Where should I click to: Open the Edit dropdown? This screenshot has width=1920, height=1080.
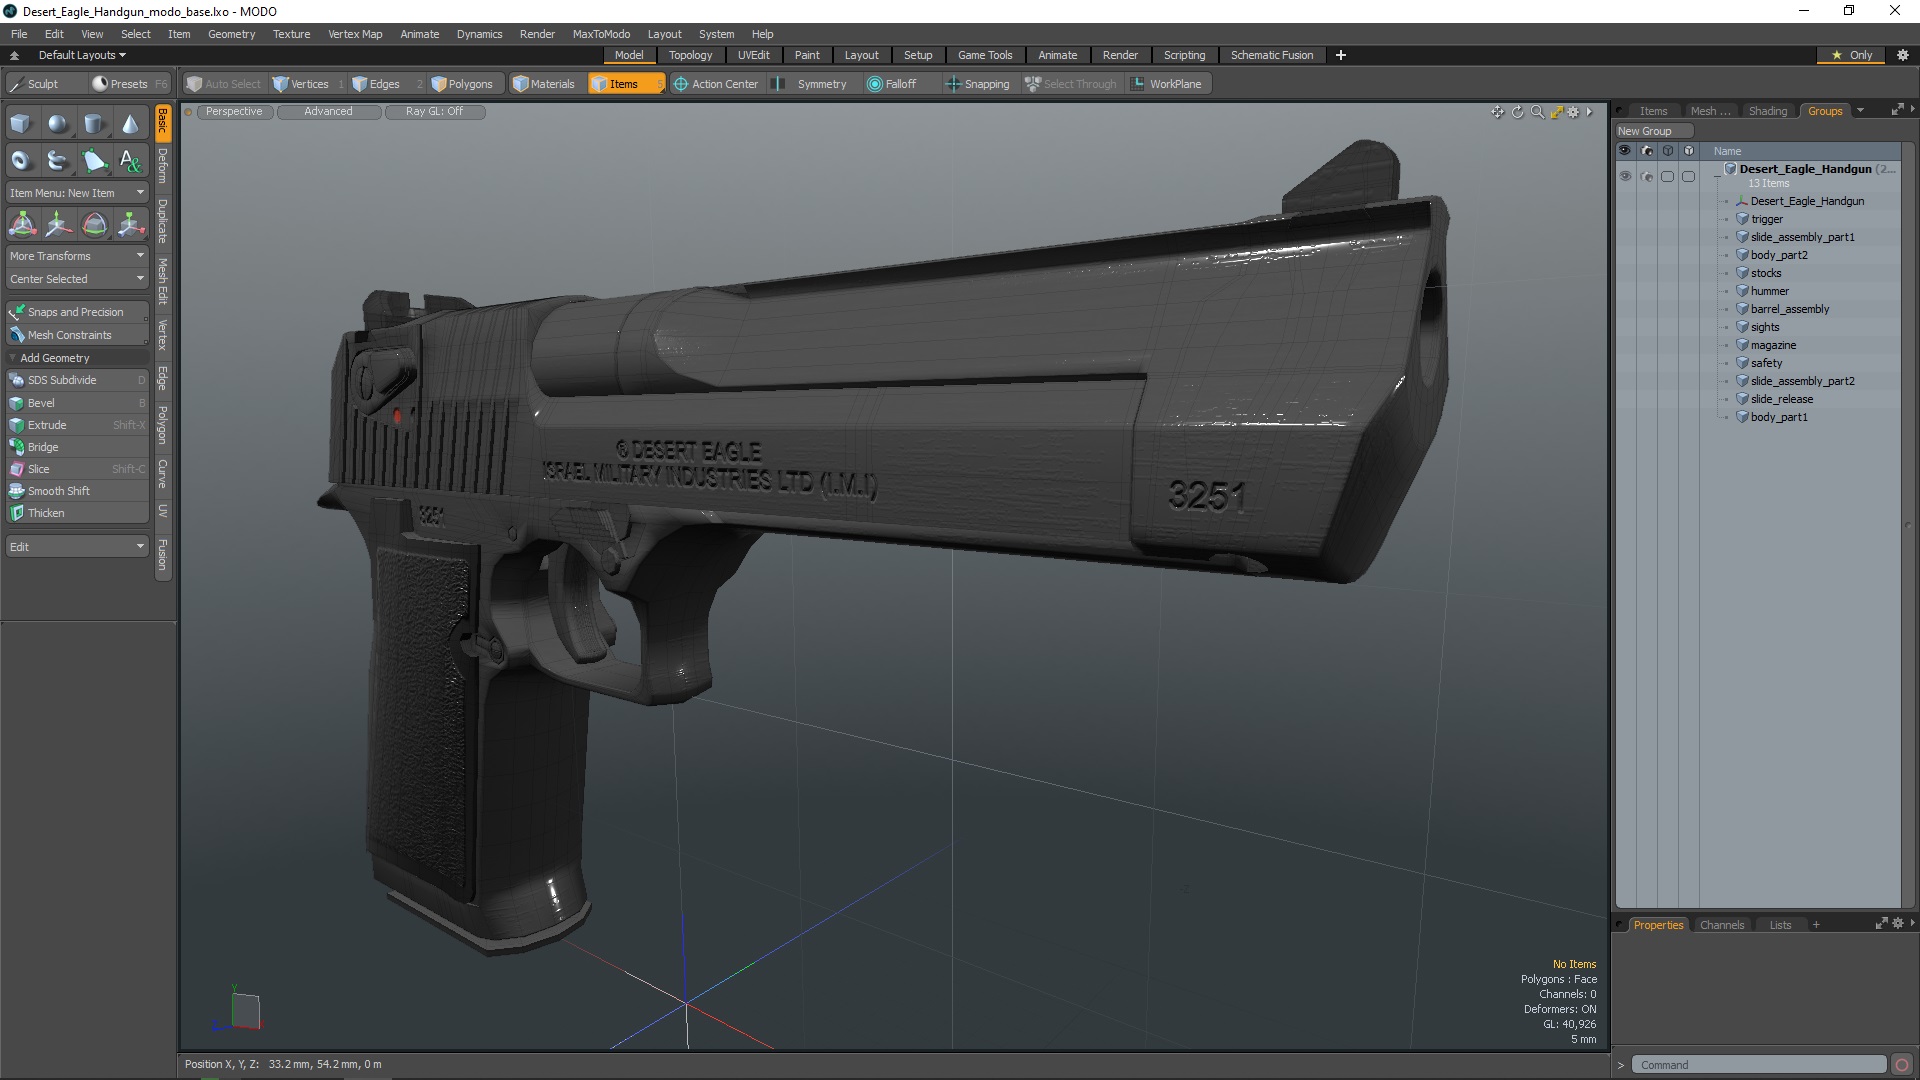(x=77, y=547)
